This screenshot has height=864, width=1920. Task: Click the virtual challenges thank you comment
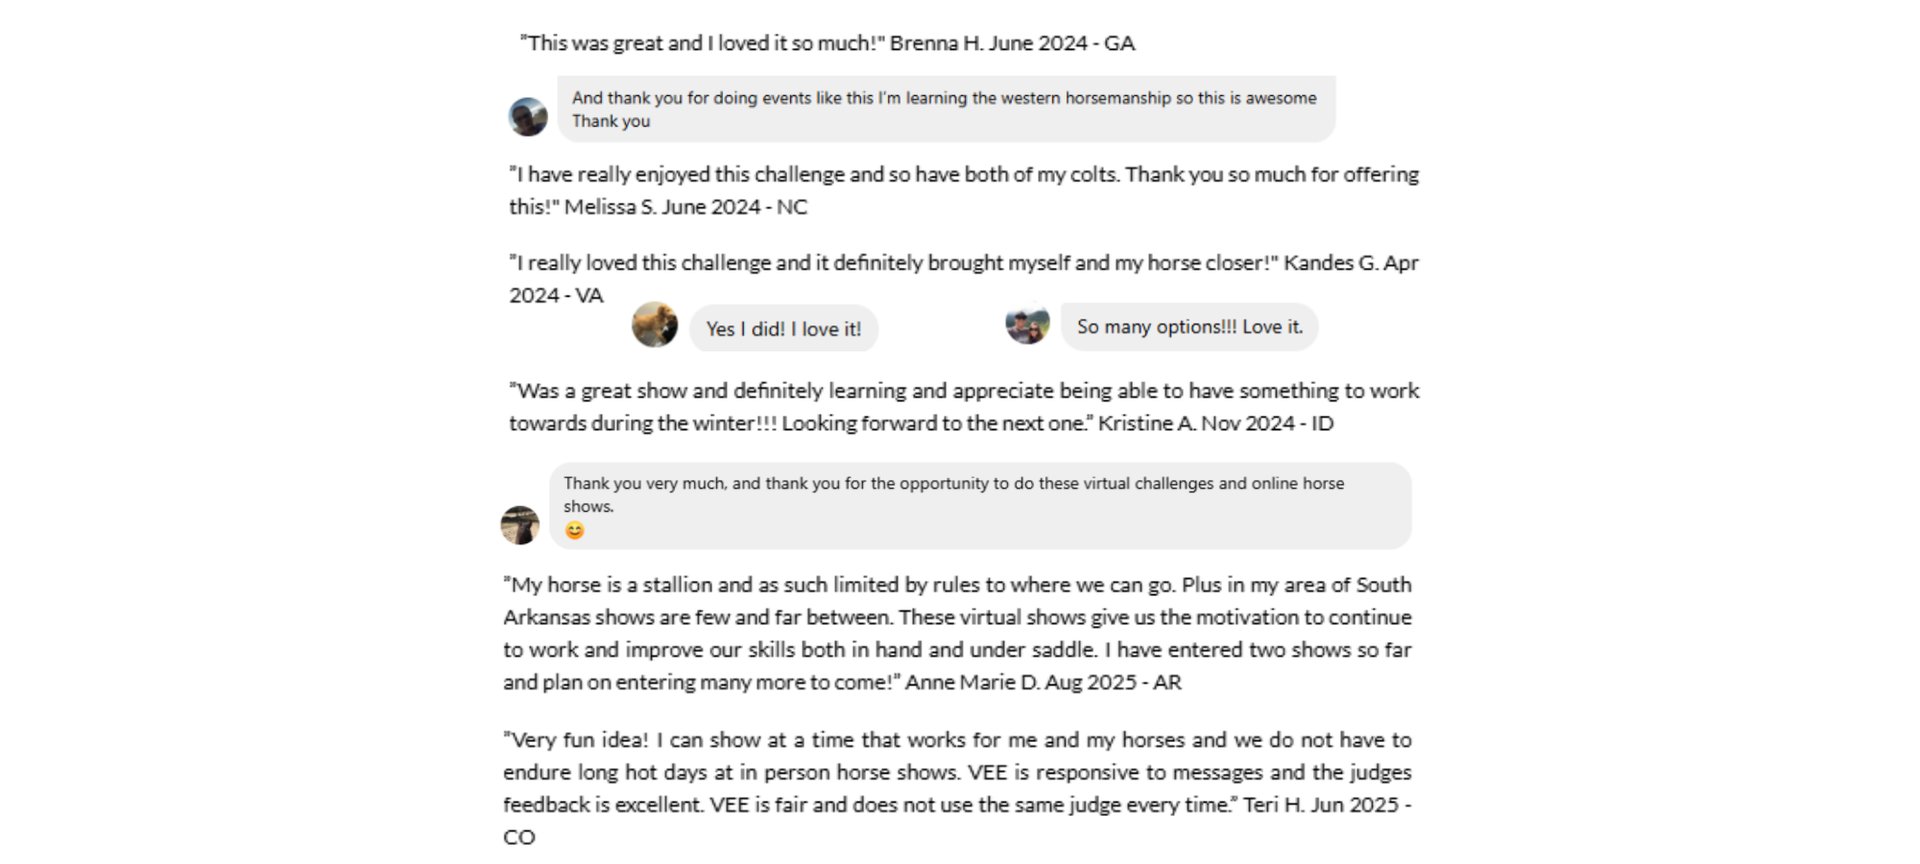click(x=980, y=506)
